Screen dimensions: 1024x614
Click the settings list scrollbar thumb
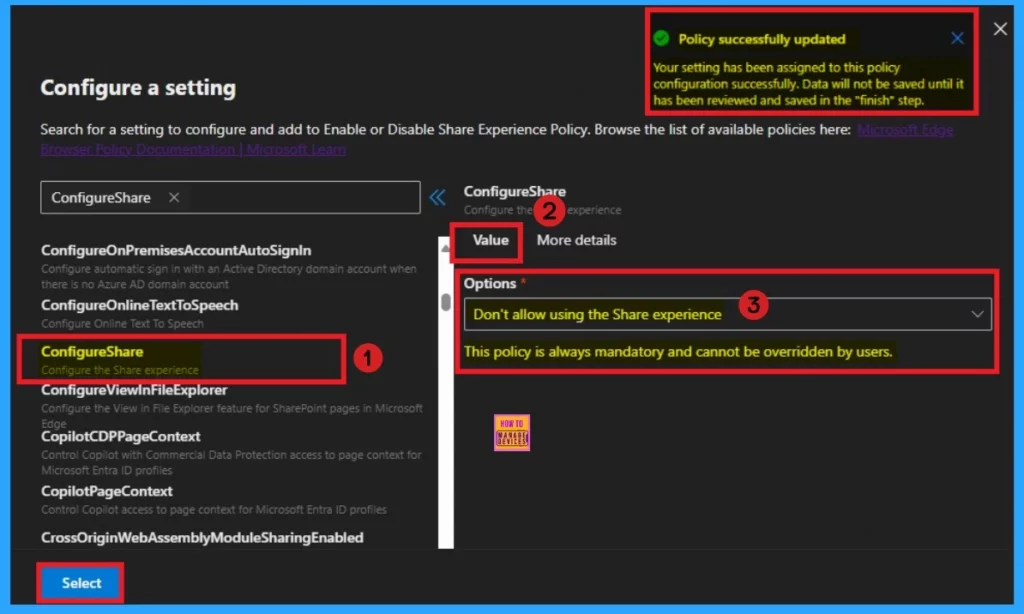click(x=445, y=302)
